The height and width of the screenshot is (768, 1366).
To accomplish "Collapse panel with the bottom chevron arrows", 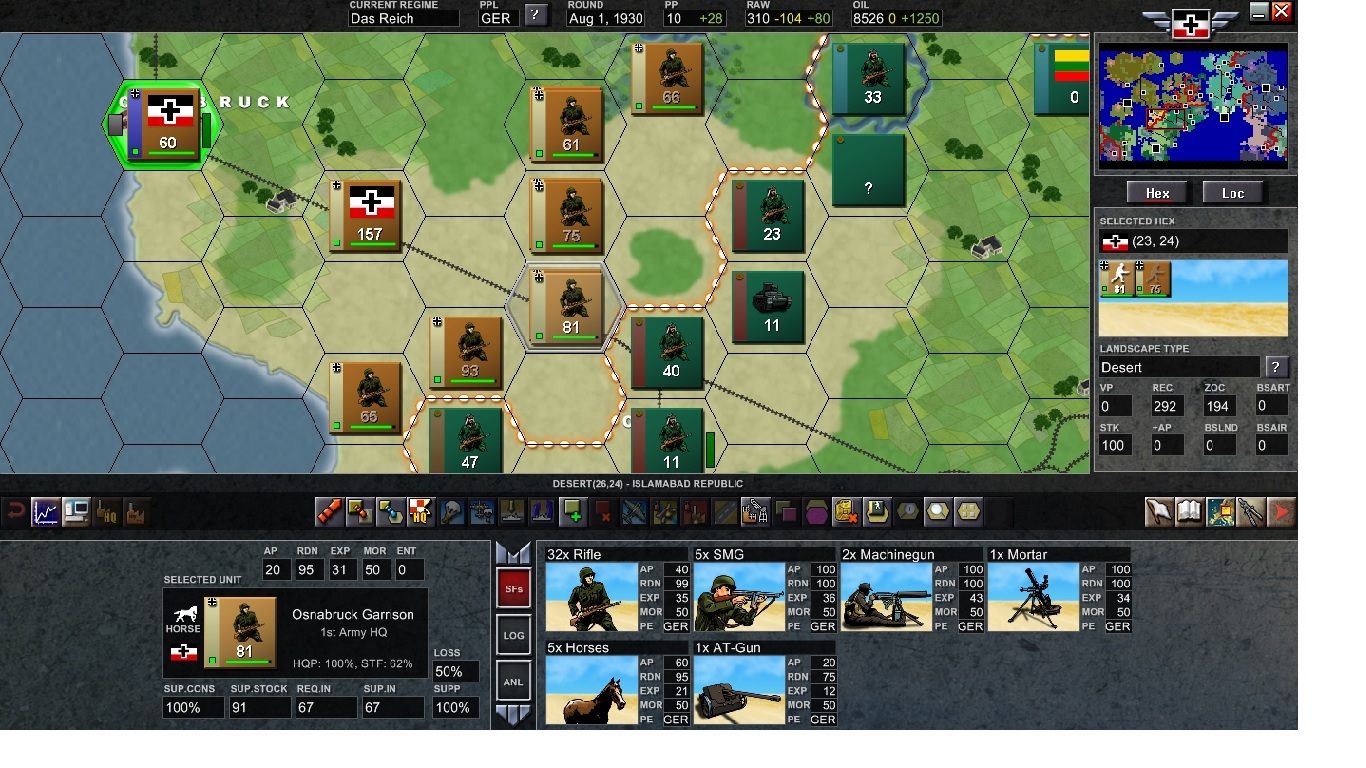I will point(513,714).
